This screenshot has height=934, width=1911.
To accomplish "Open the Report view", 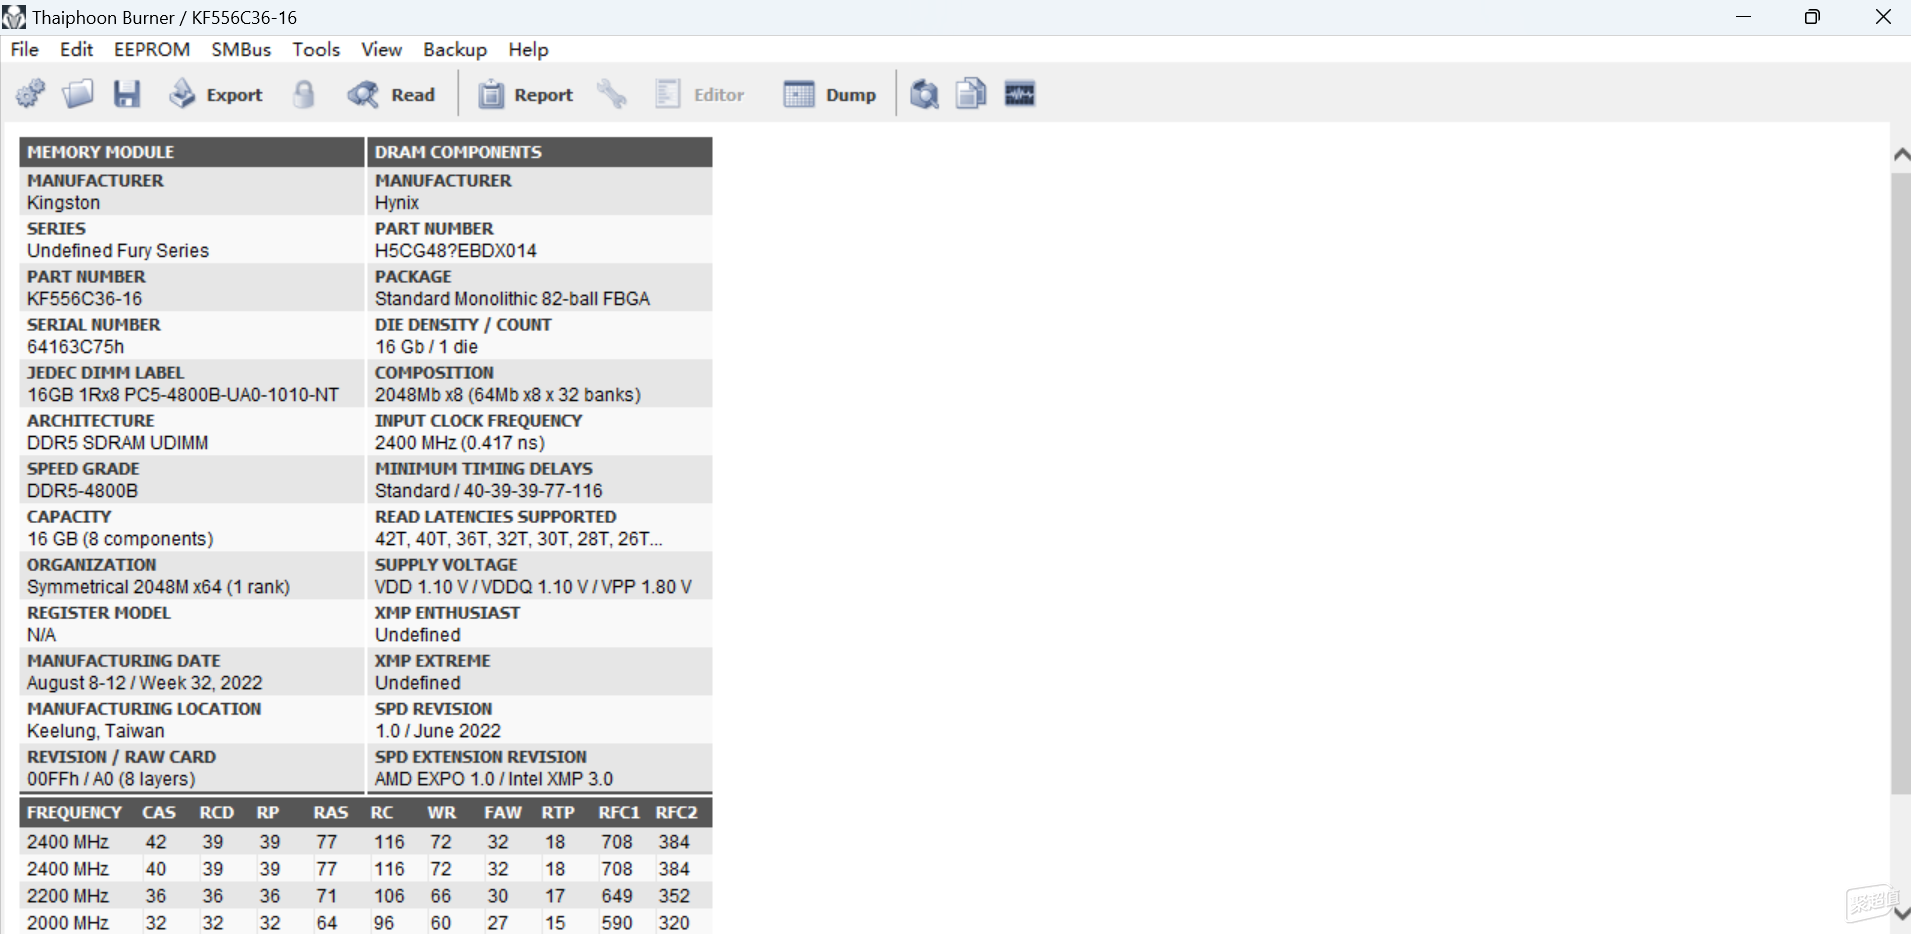I will (526, 94).
